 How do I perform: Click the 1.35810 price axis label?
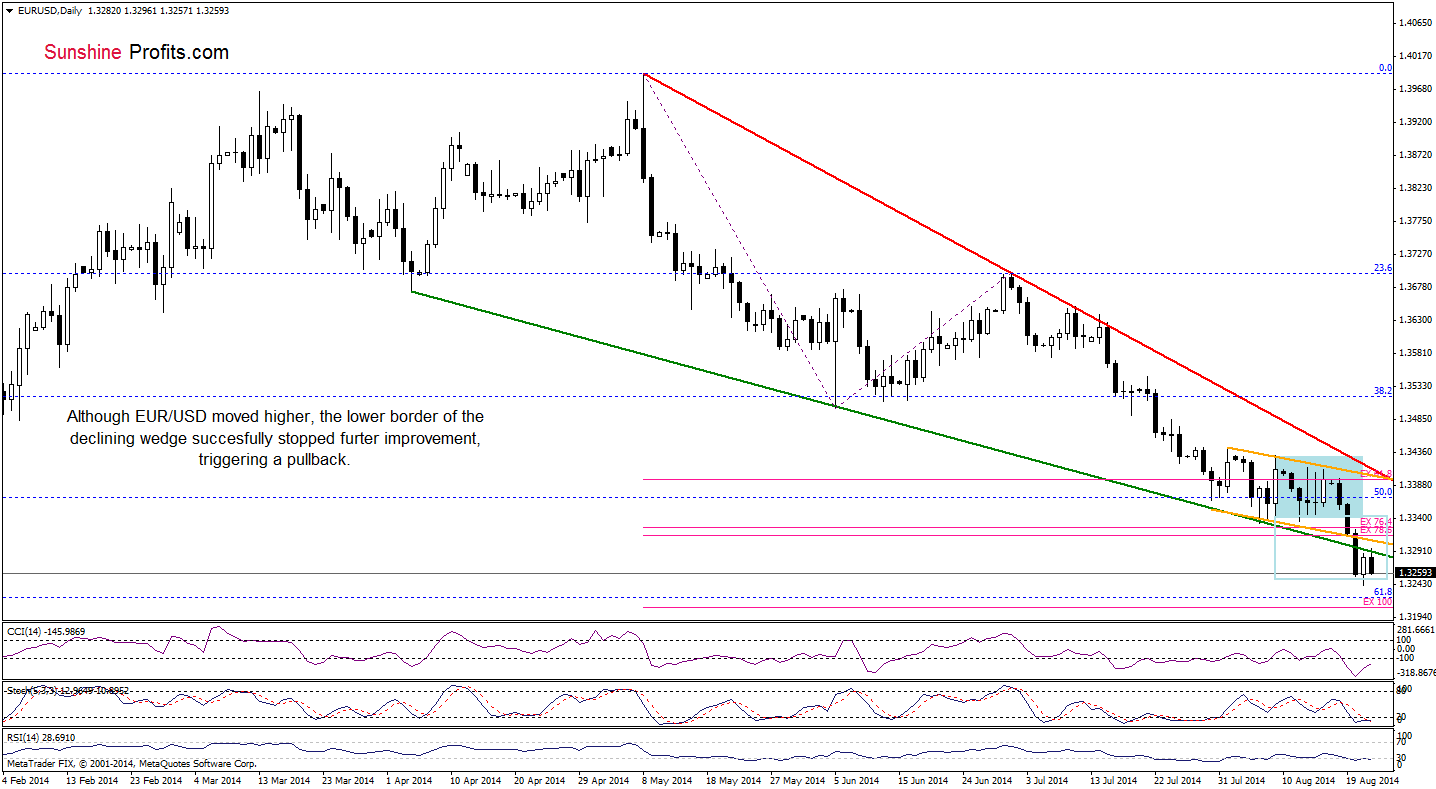pos(1415,353)
